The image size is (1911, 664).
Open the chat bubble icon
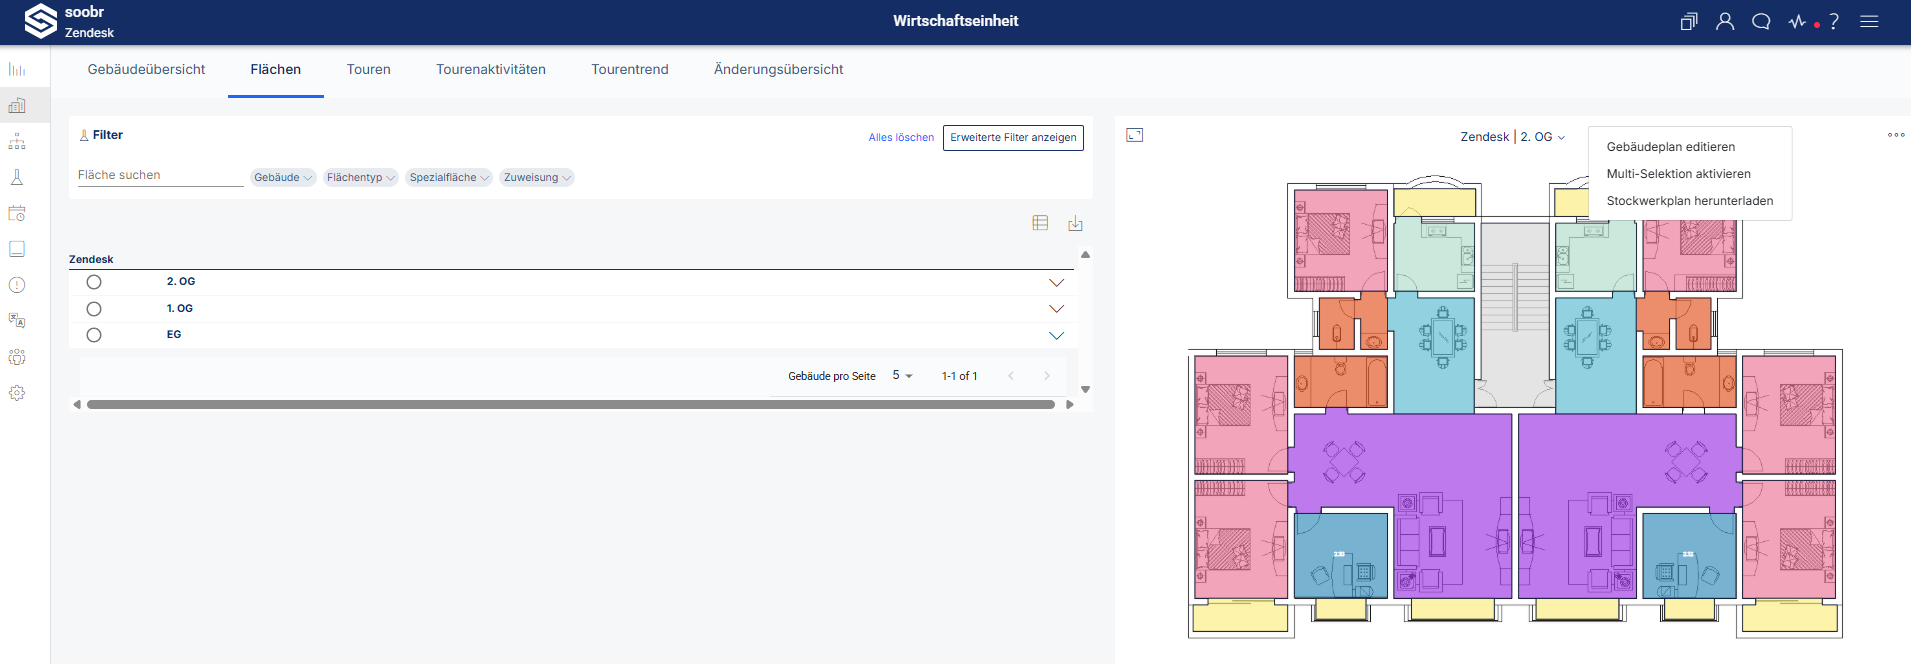click(1761, 21)
